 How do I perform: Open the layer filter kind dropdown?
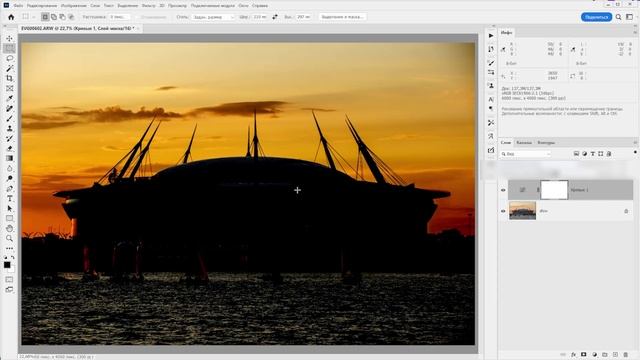(x=526, y=154)
